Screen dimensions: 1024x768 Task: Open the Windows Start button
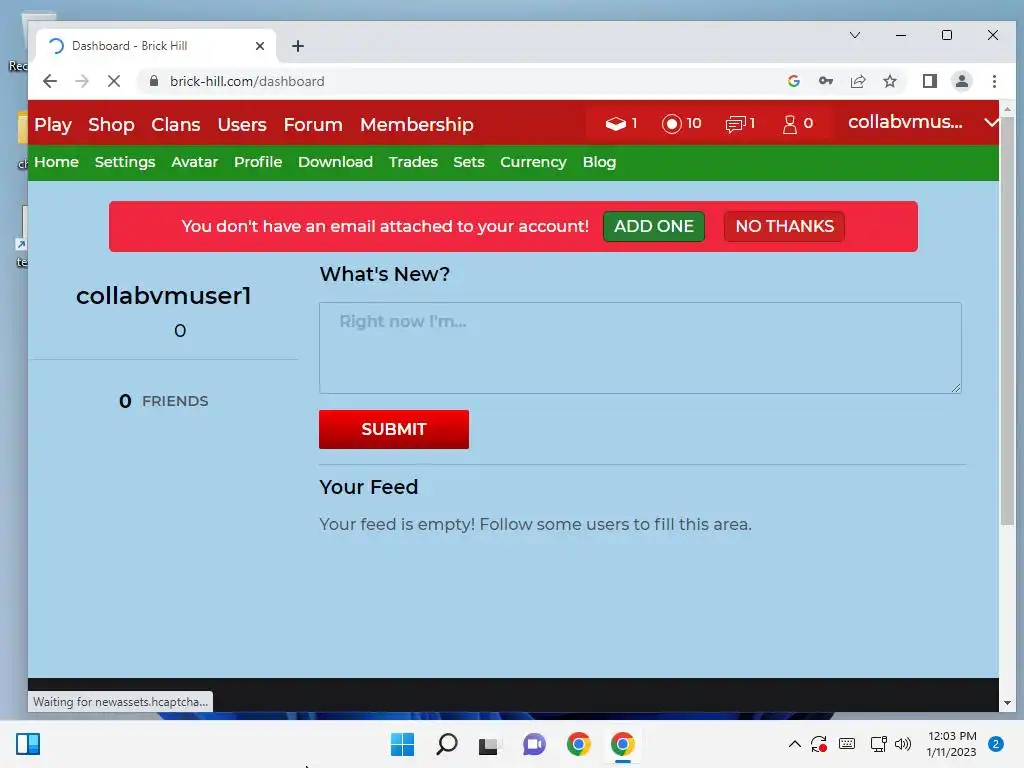coord(402,744)
